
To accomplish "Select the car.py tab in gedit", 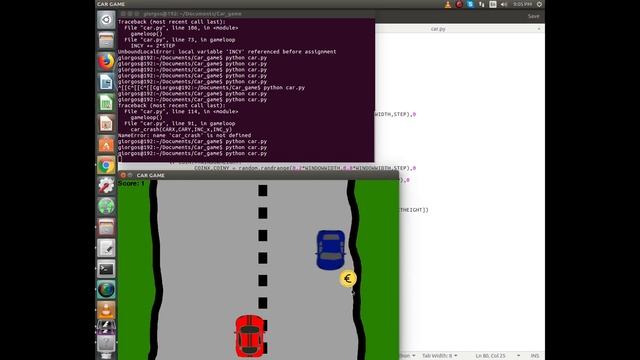I will pyautogui.click(x=438, y=29).
